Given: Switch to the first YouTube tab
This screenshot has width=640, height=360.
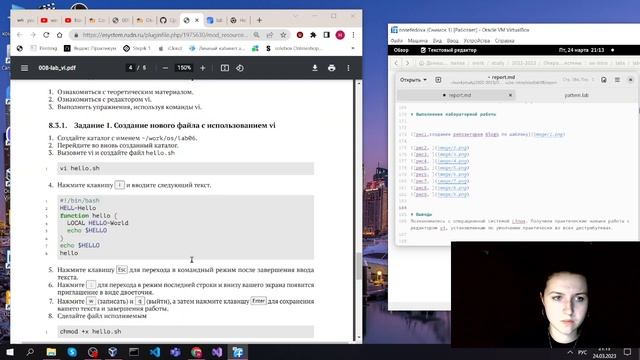Looking at the screenshot, I should coord(48,20).
